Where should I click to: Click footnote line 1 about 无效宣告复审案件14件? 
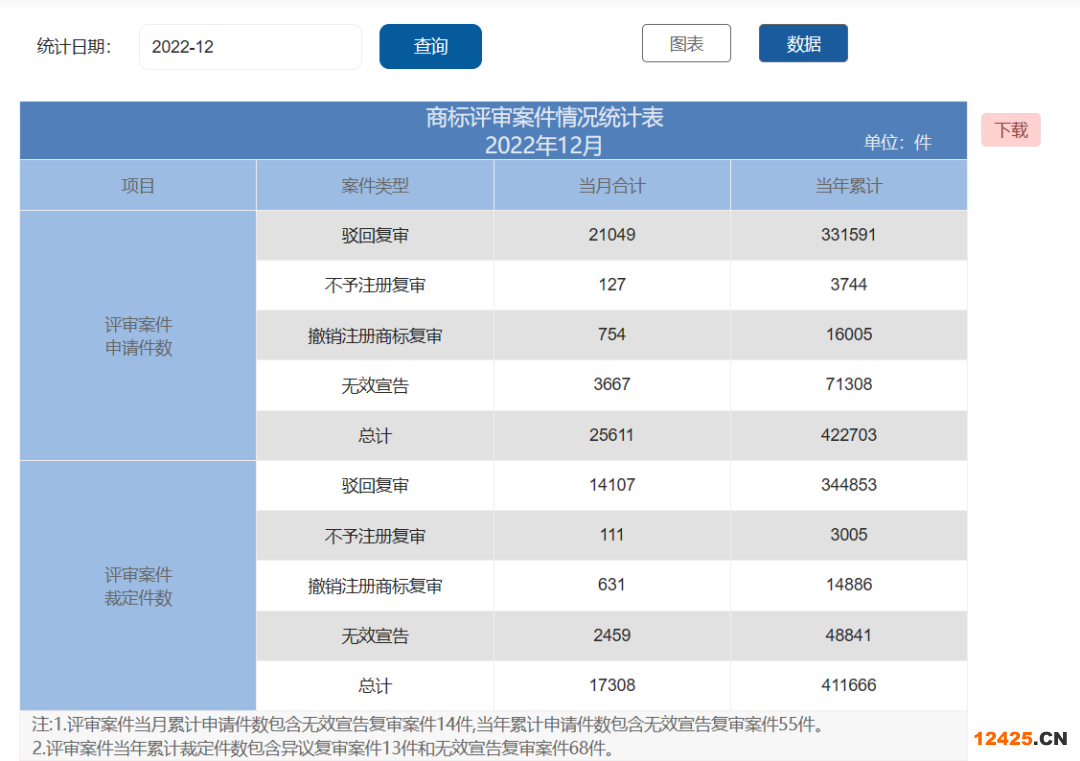(428, 724)
